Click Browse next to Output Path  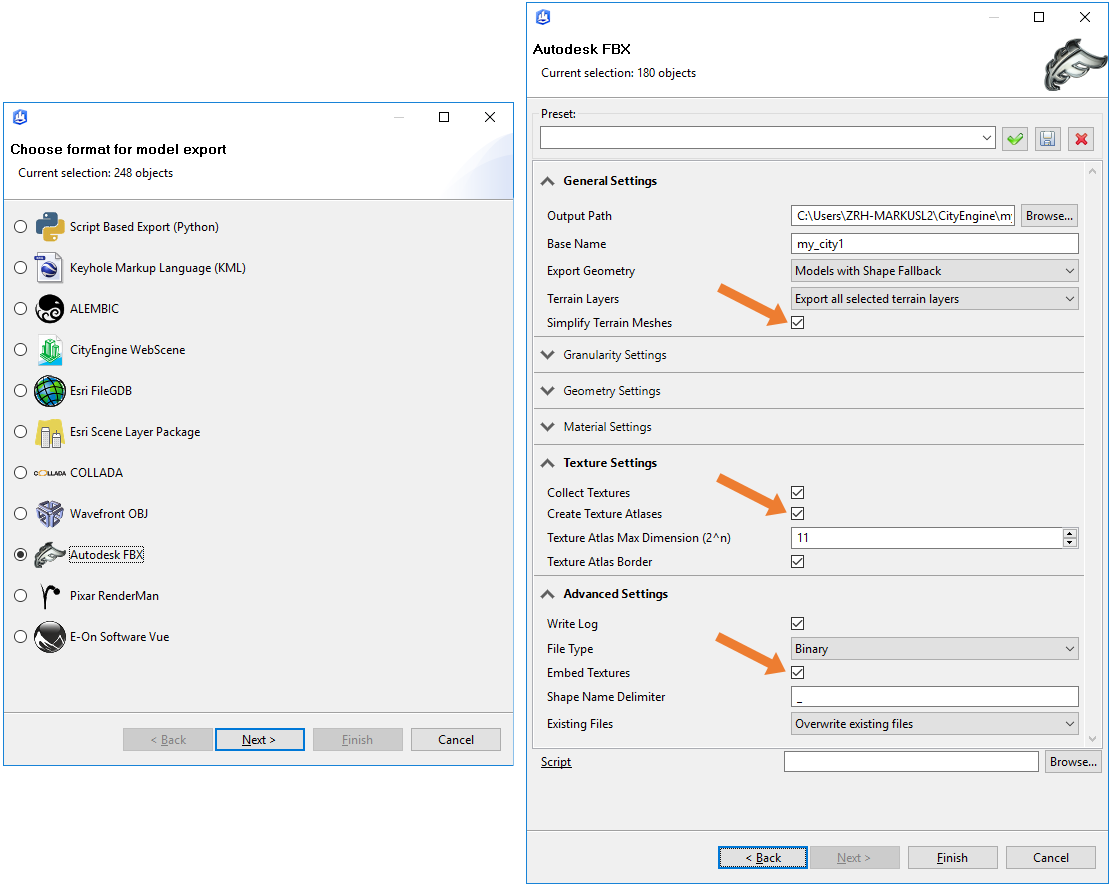coord(1049,216)
